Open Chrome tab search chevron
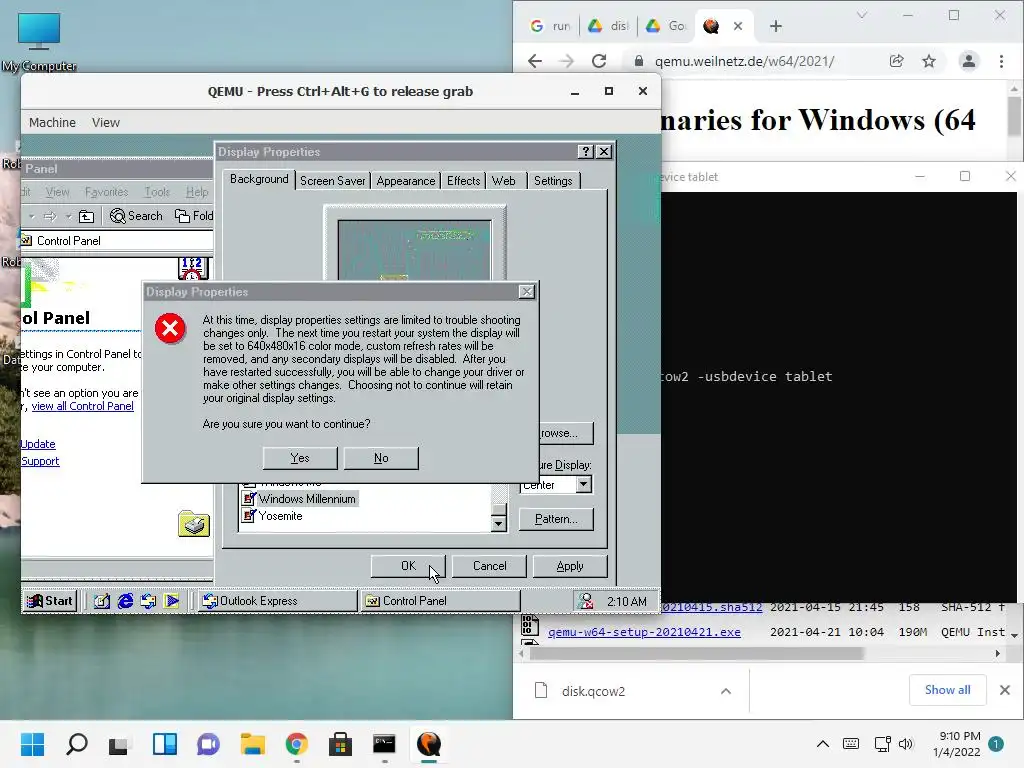This screenshot has width=1024, height=768. click(862, 15)
